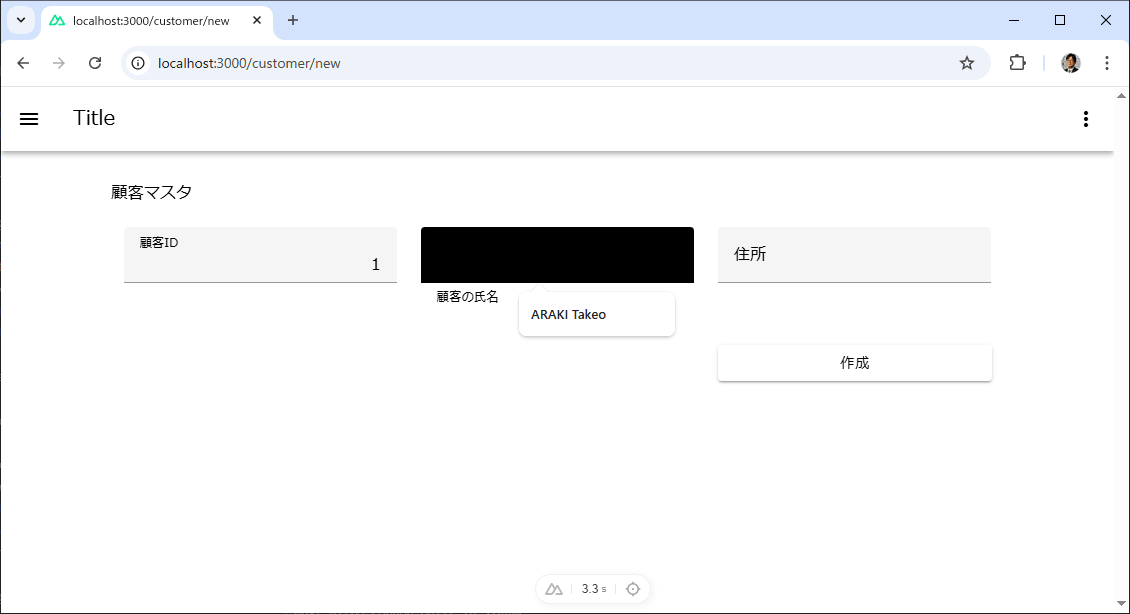Viewport: 1130px width, 614px height.
Task: Click the blacked-out customer name field
Action: (x=557, y=255)
